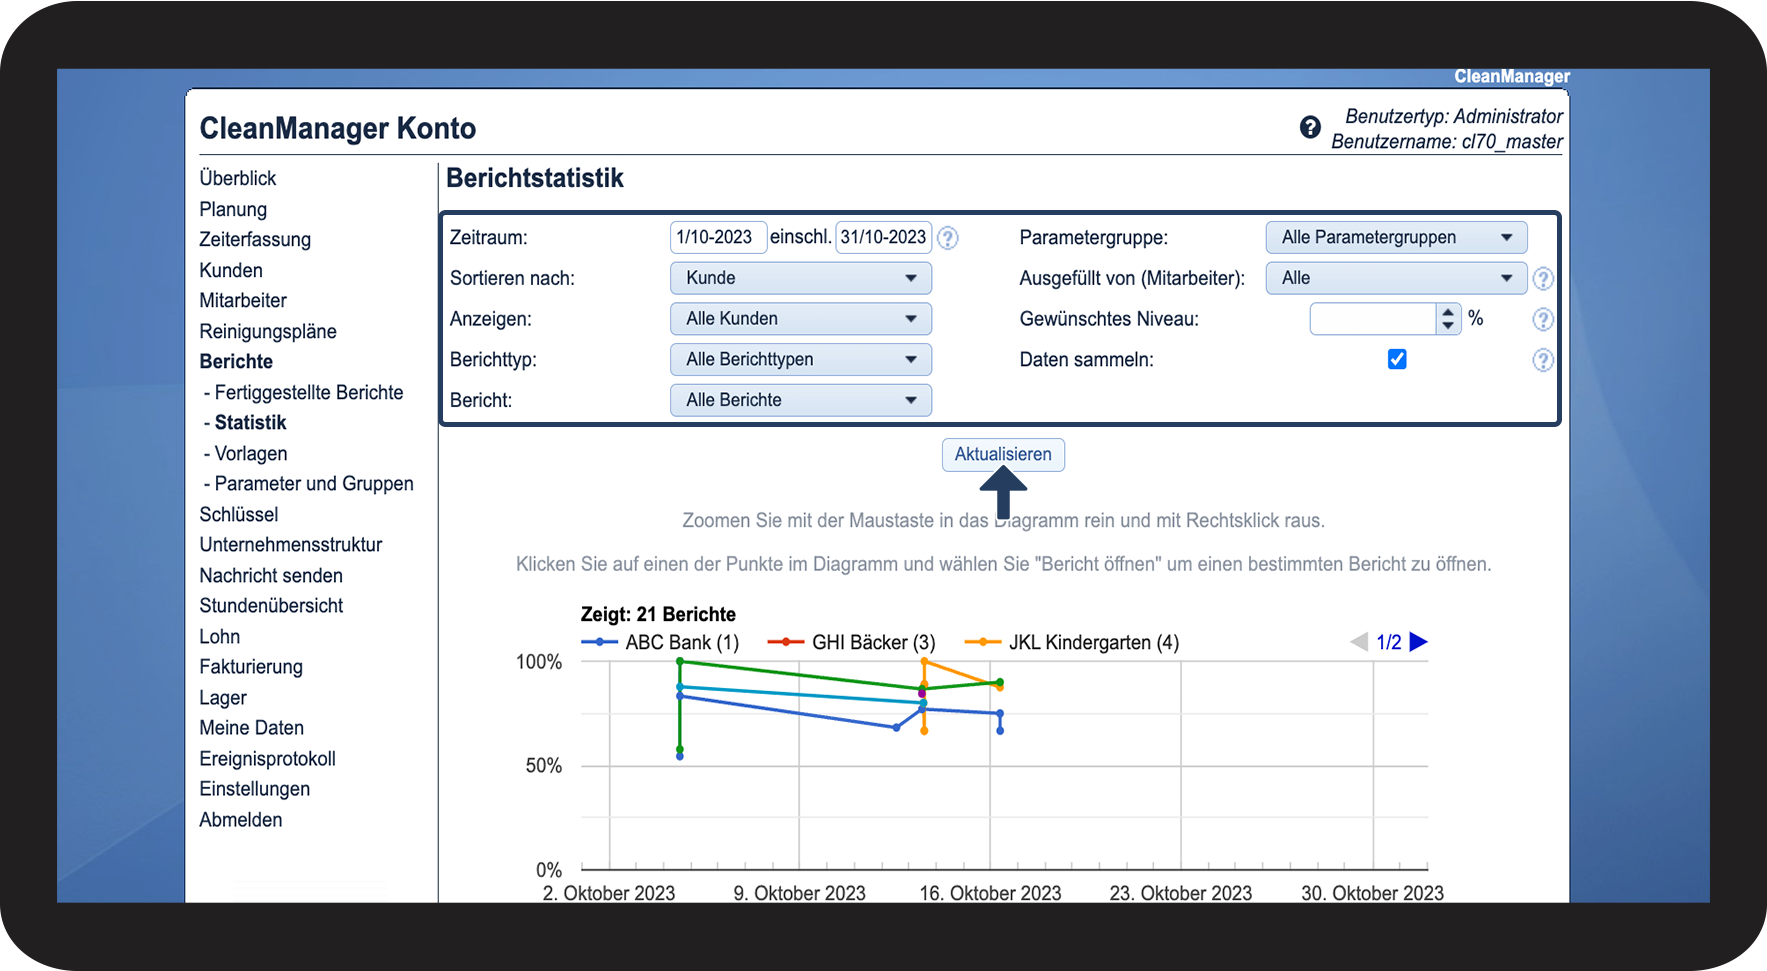Open help for Ausgefüllt von (Mitarbeiter)
The width and height of the screenshot is (1767, 971).
1543,279
